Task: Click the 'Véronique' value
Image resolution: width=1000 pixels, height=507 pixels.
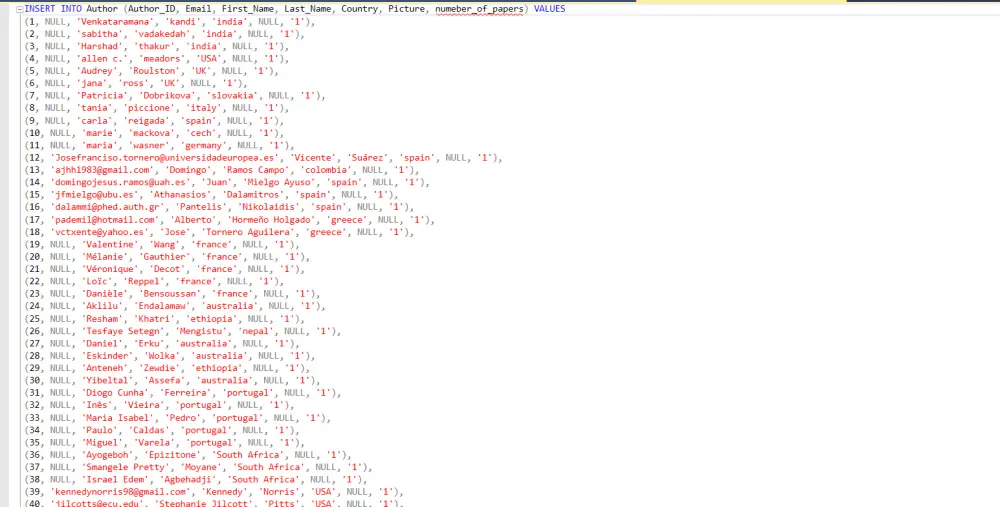Action: click(x=108, y=269)
